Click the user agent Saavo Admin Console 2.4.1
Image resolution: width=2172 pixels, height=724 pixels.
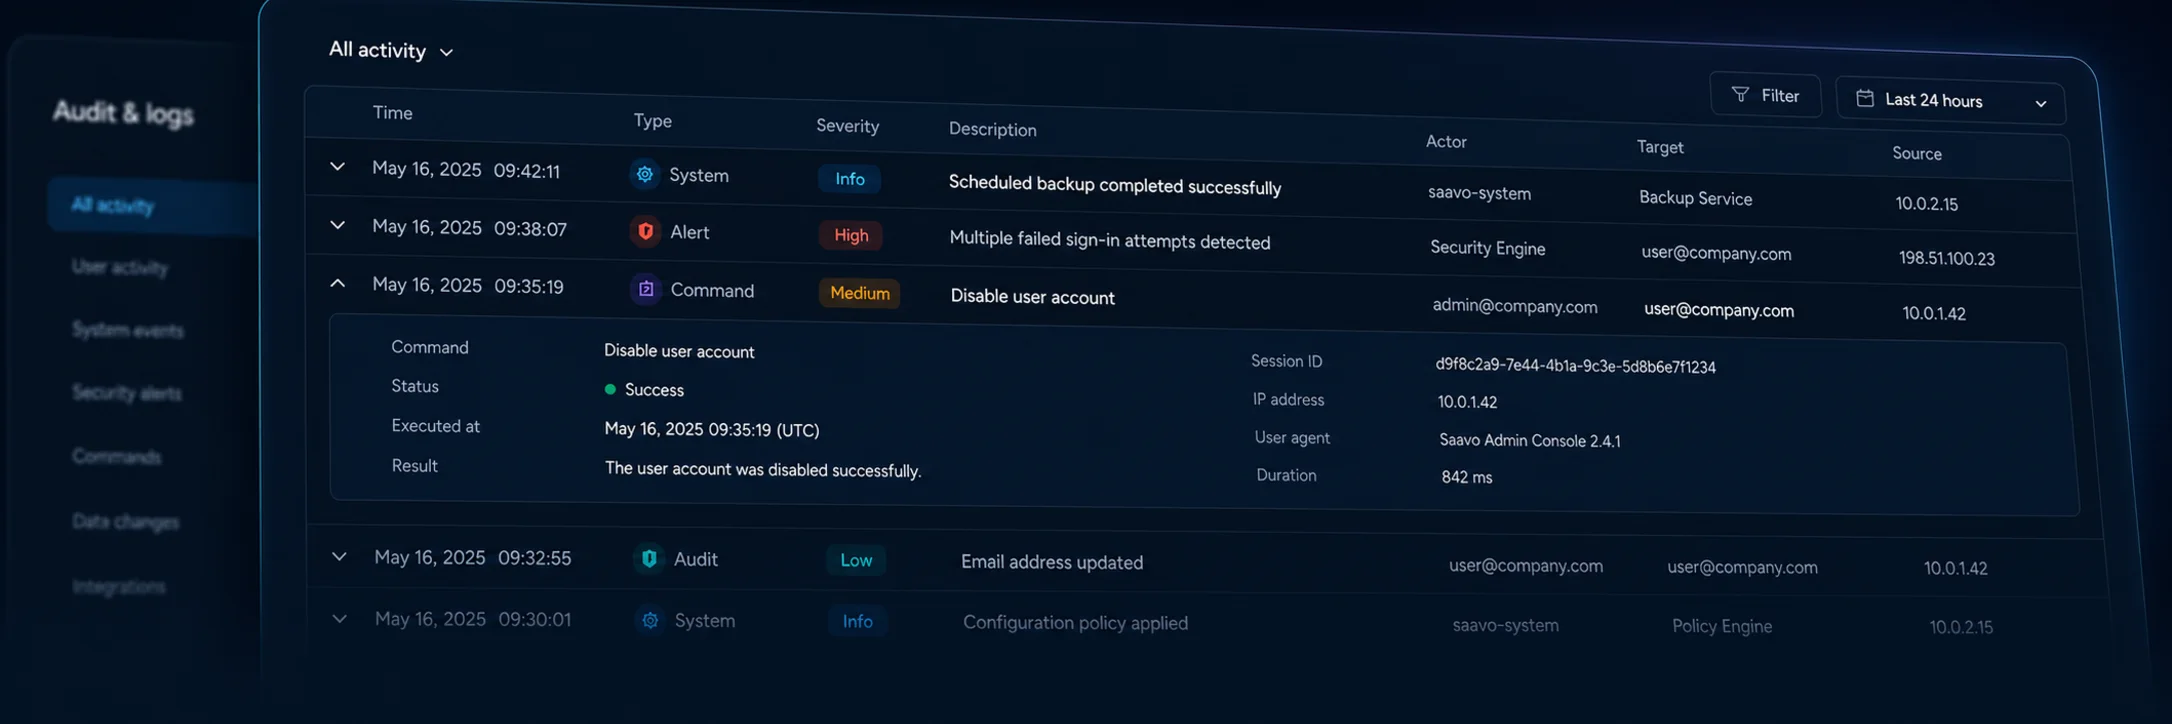(1530, 441)
